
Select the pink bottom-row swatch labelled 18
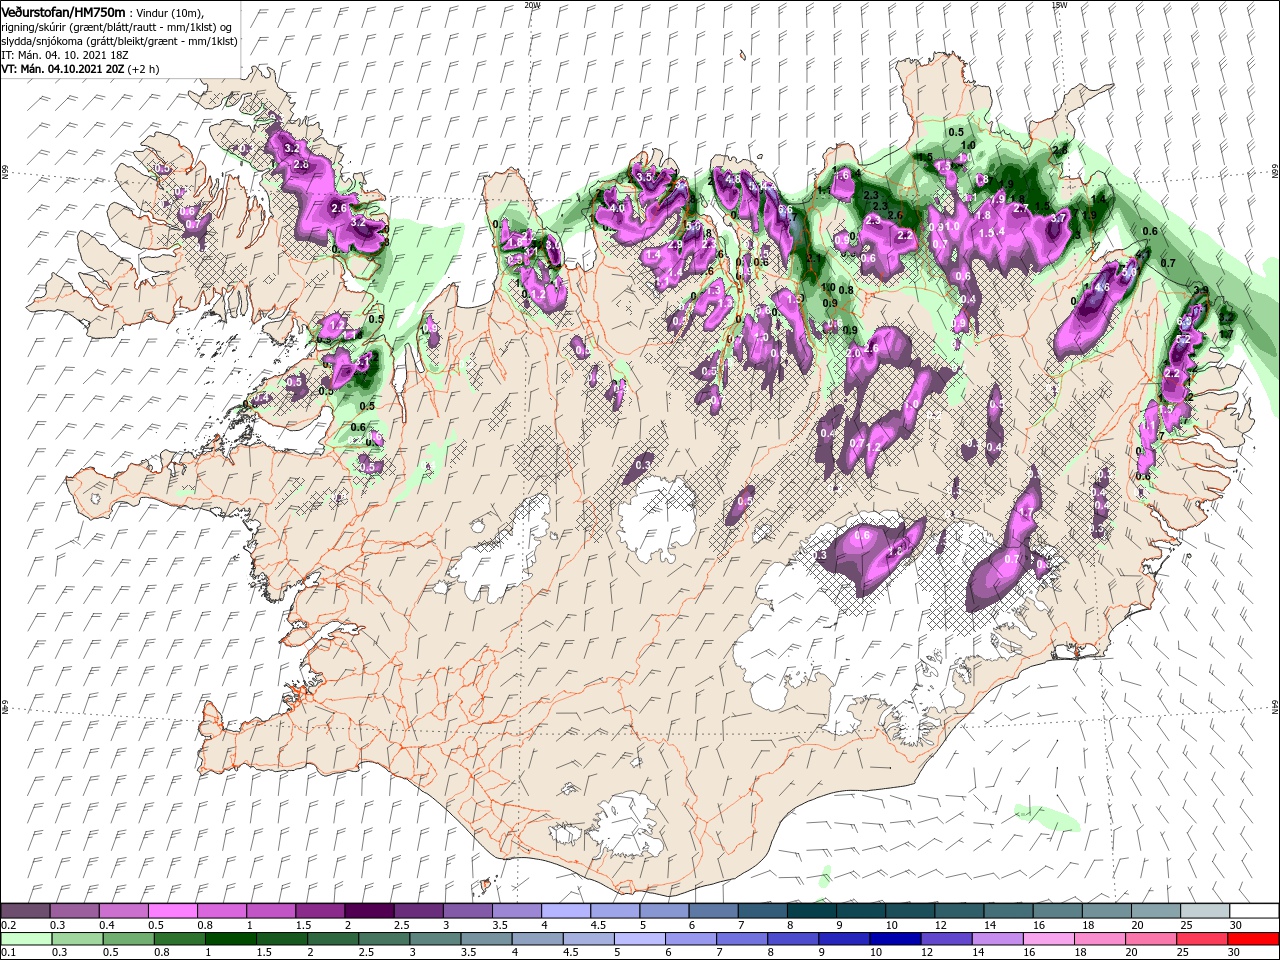pyautogui.click(x=1101, y=939)
